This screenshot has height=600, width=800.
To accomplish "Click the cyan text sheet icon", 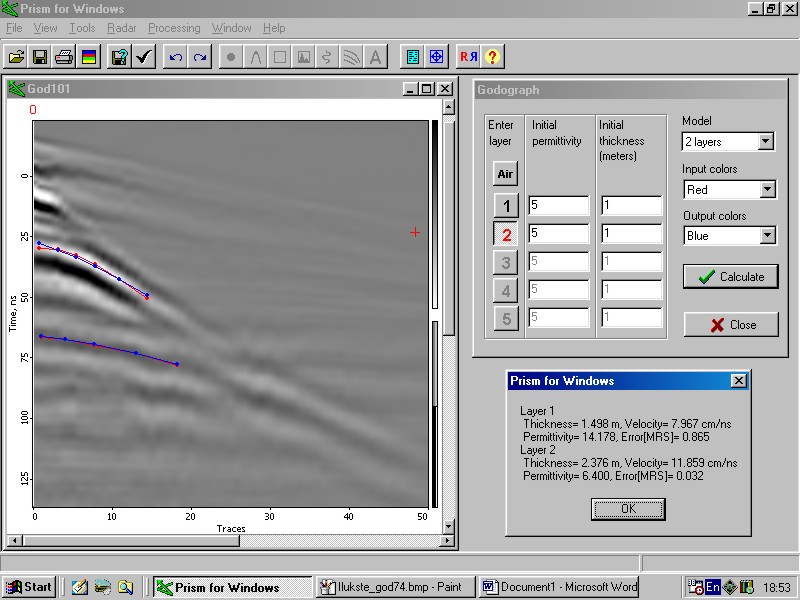I will pyautogui.click(x=413, y=57).
